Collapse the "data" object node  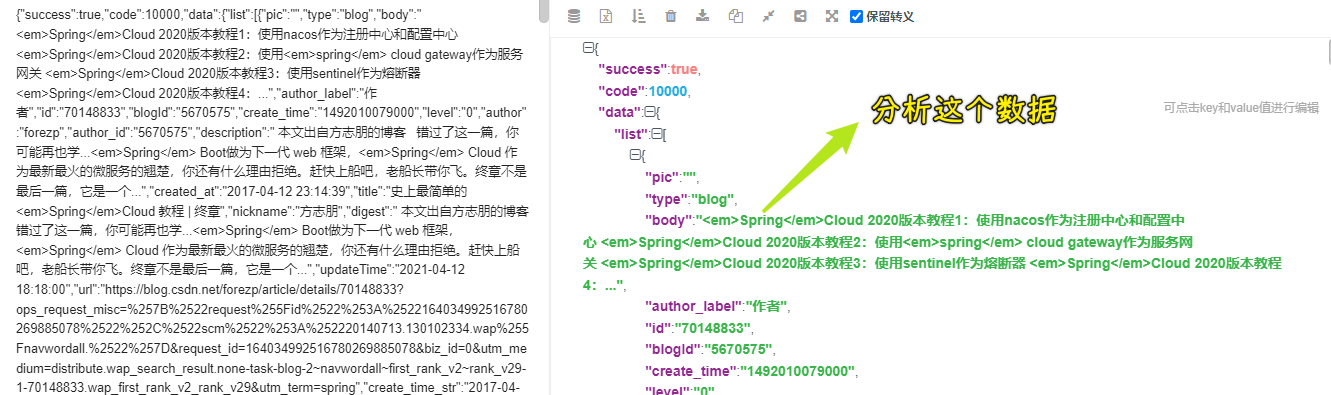(649, 113)
